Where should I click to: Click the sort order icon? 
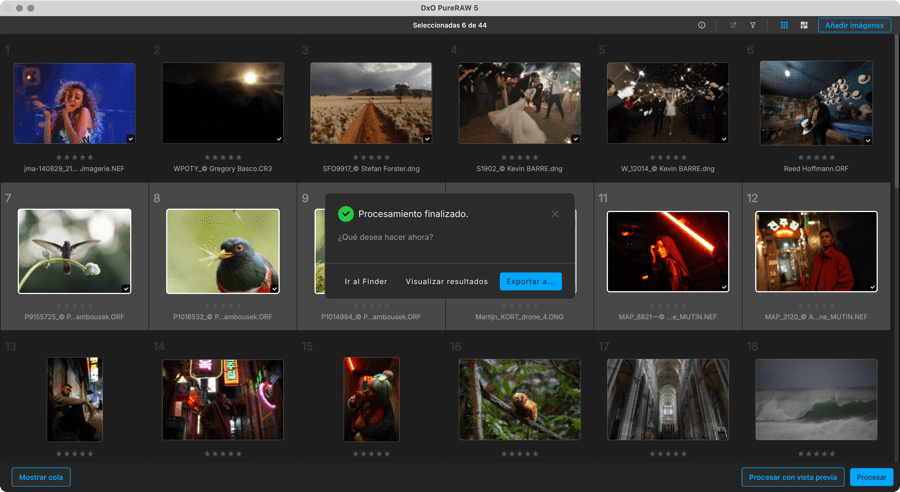pos(733,25)
